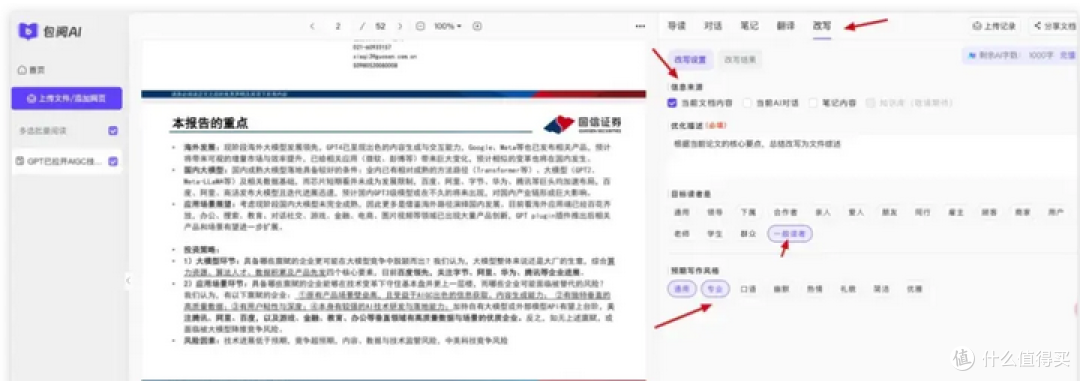The image size is (1080, 381).
Task: Switch to the 对话 tab
Action: [x=713, y=26]
